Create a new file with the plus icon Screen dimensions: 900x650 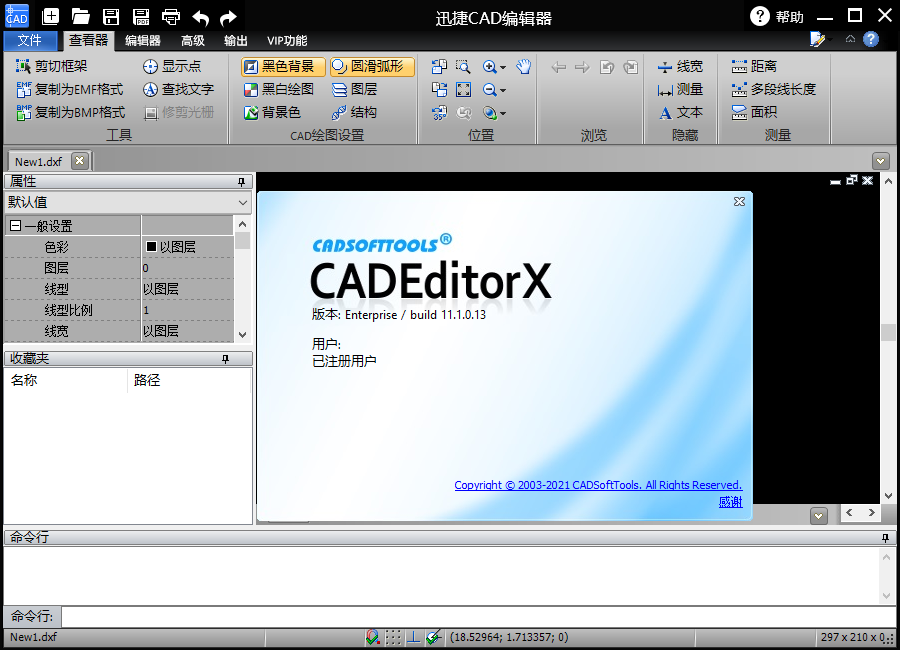(51, 16)
